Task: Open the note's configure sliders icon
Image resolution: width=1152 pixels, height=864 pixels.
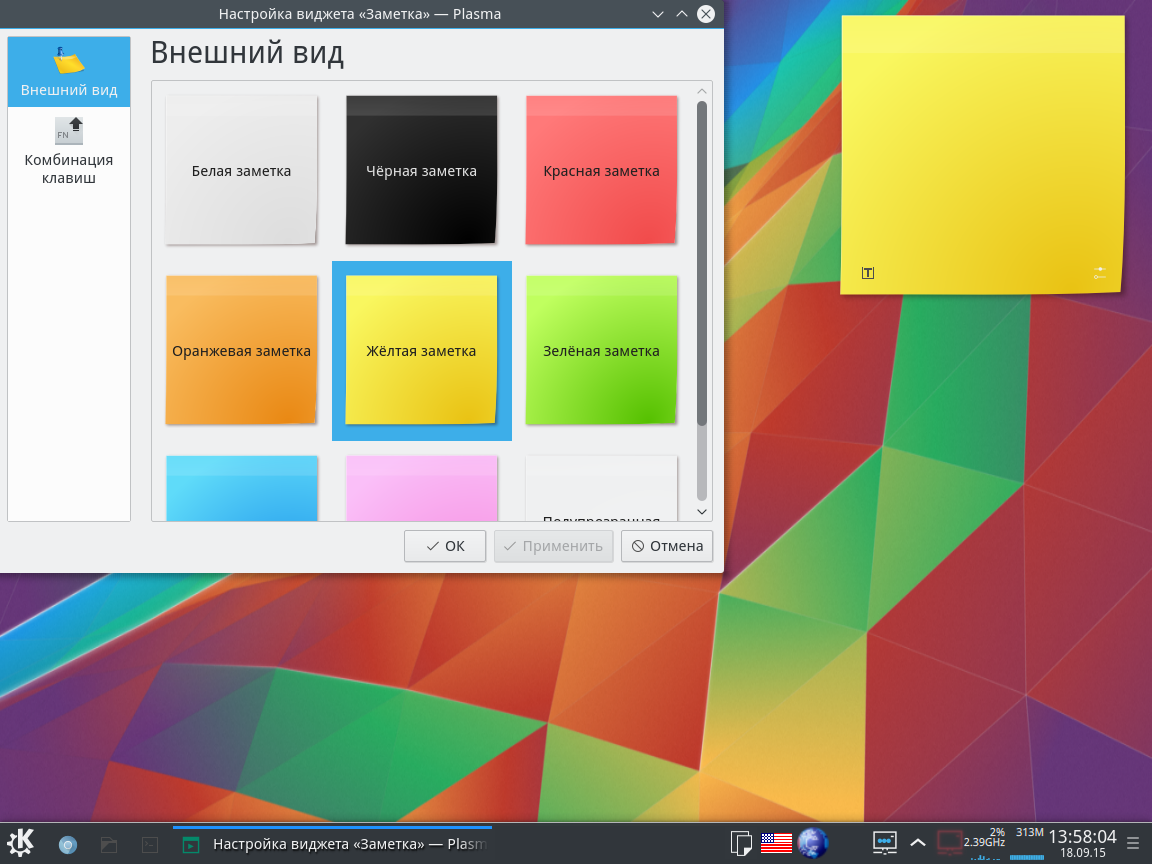Action: pyautogui.click(x=1100, y=273)
